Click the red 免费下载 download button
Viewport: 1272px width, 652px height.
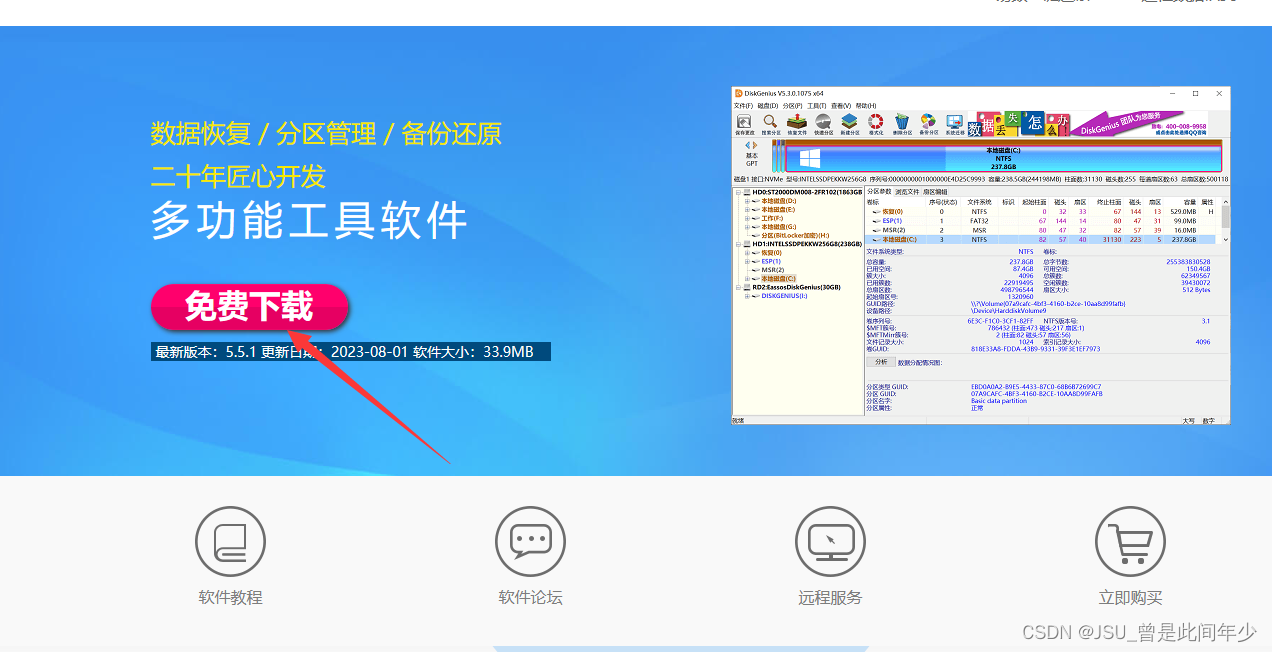249,307
